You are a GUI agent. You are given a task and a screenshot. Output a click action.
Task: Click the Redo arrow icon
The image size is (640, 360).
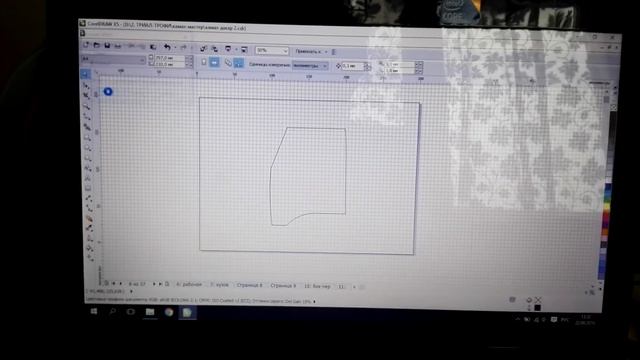(183, 48)
